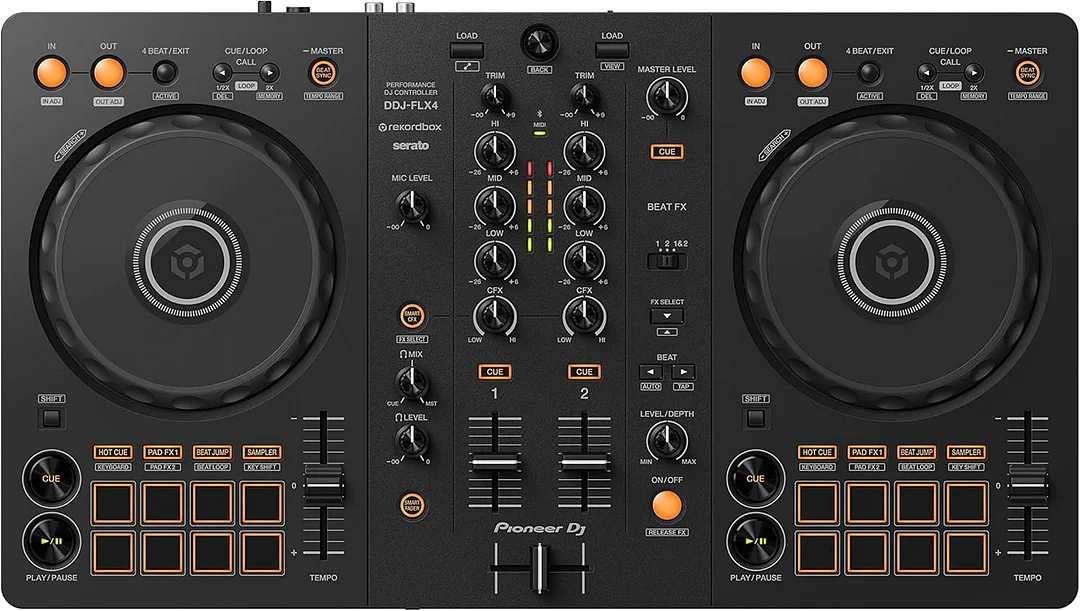Click the right deck SHIFT button
Image resolution: width=1080 pixels, height=611 pixels.
(756, 418)
